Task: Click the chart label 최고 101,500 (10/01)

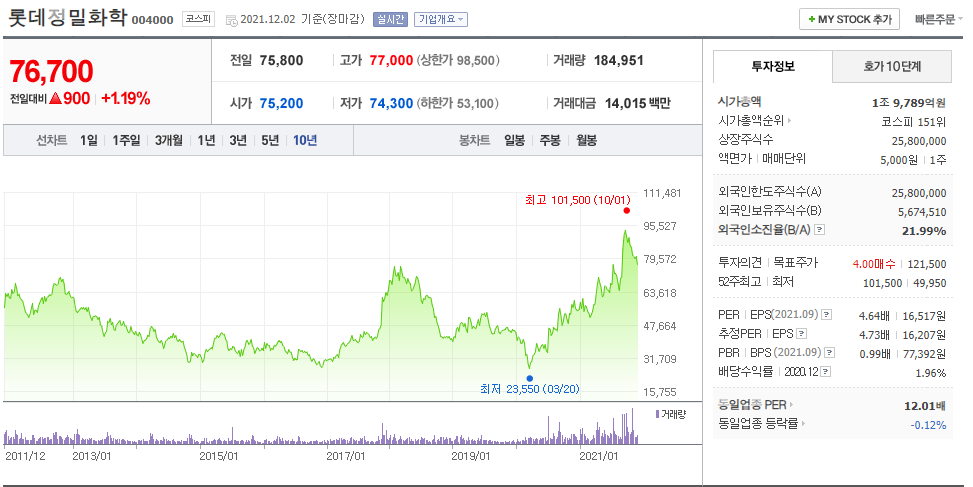Action: click(x=578, y=200)
